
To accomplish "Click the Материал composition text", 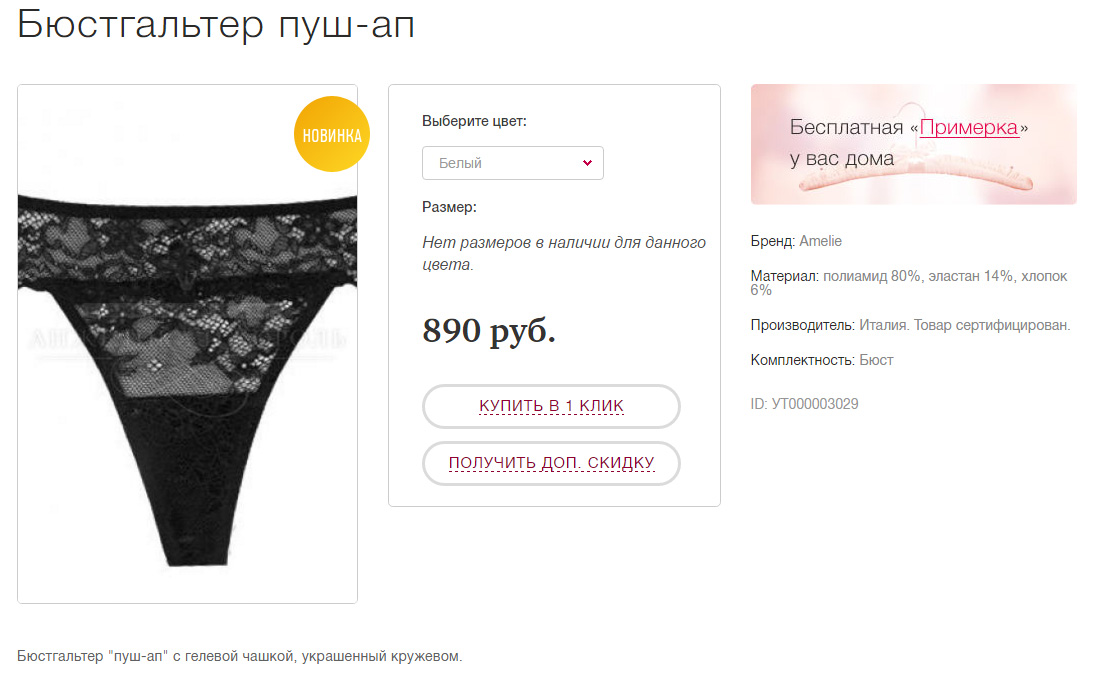I will coord(909,282).
